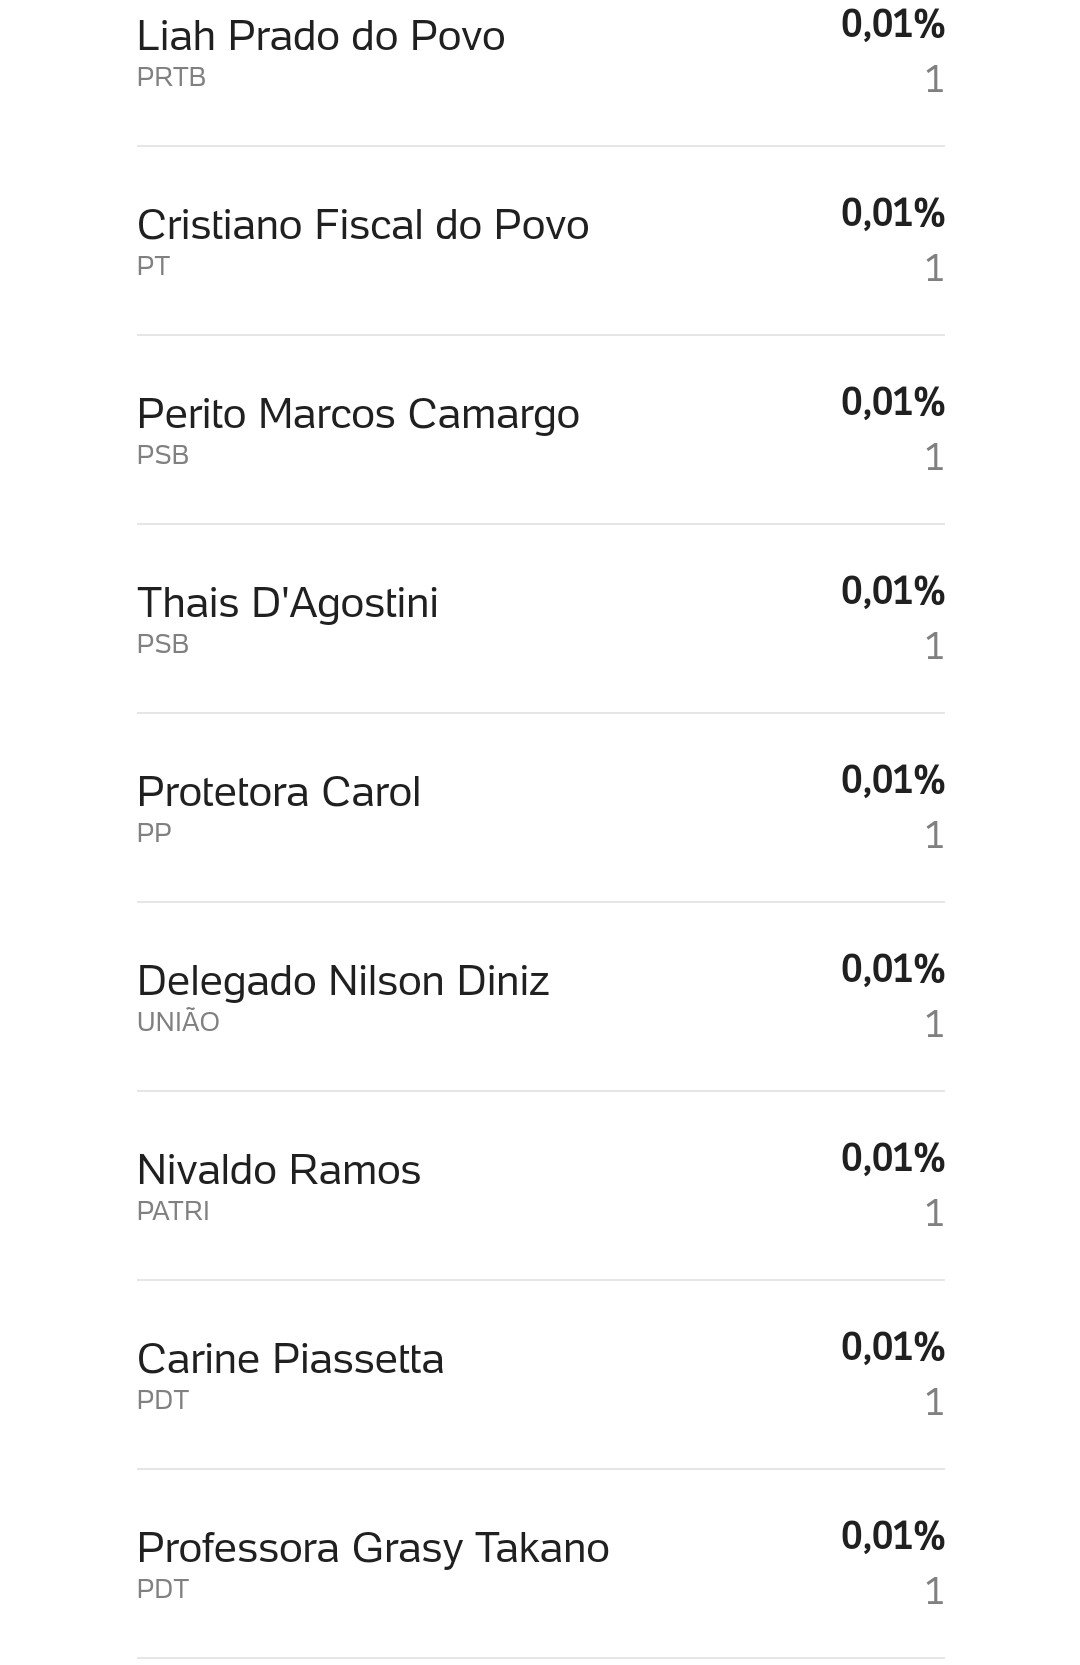Image resolution: width=1080 pixels, height=1665 pixels.
Task: Click PSB label under Perito Marcos Camargo
Action: tap(163, 455)
